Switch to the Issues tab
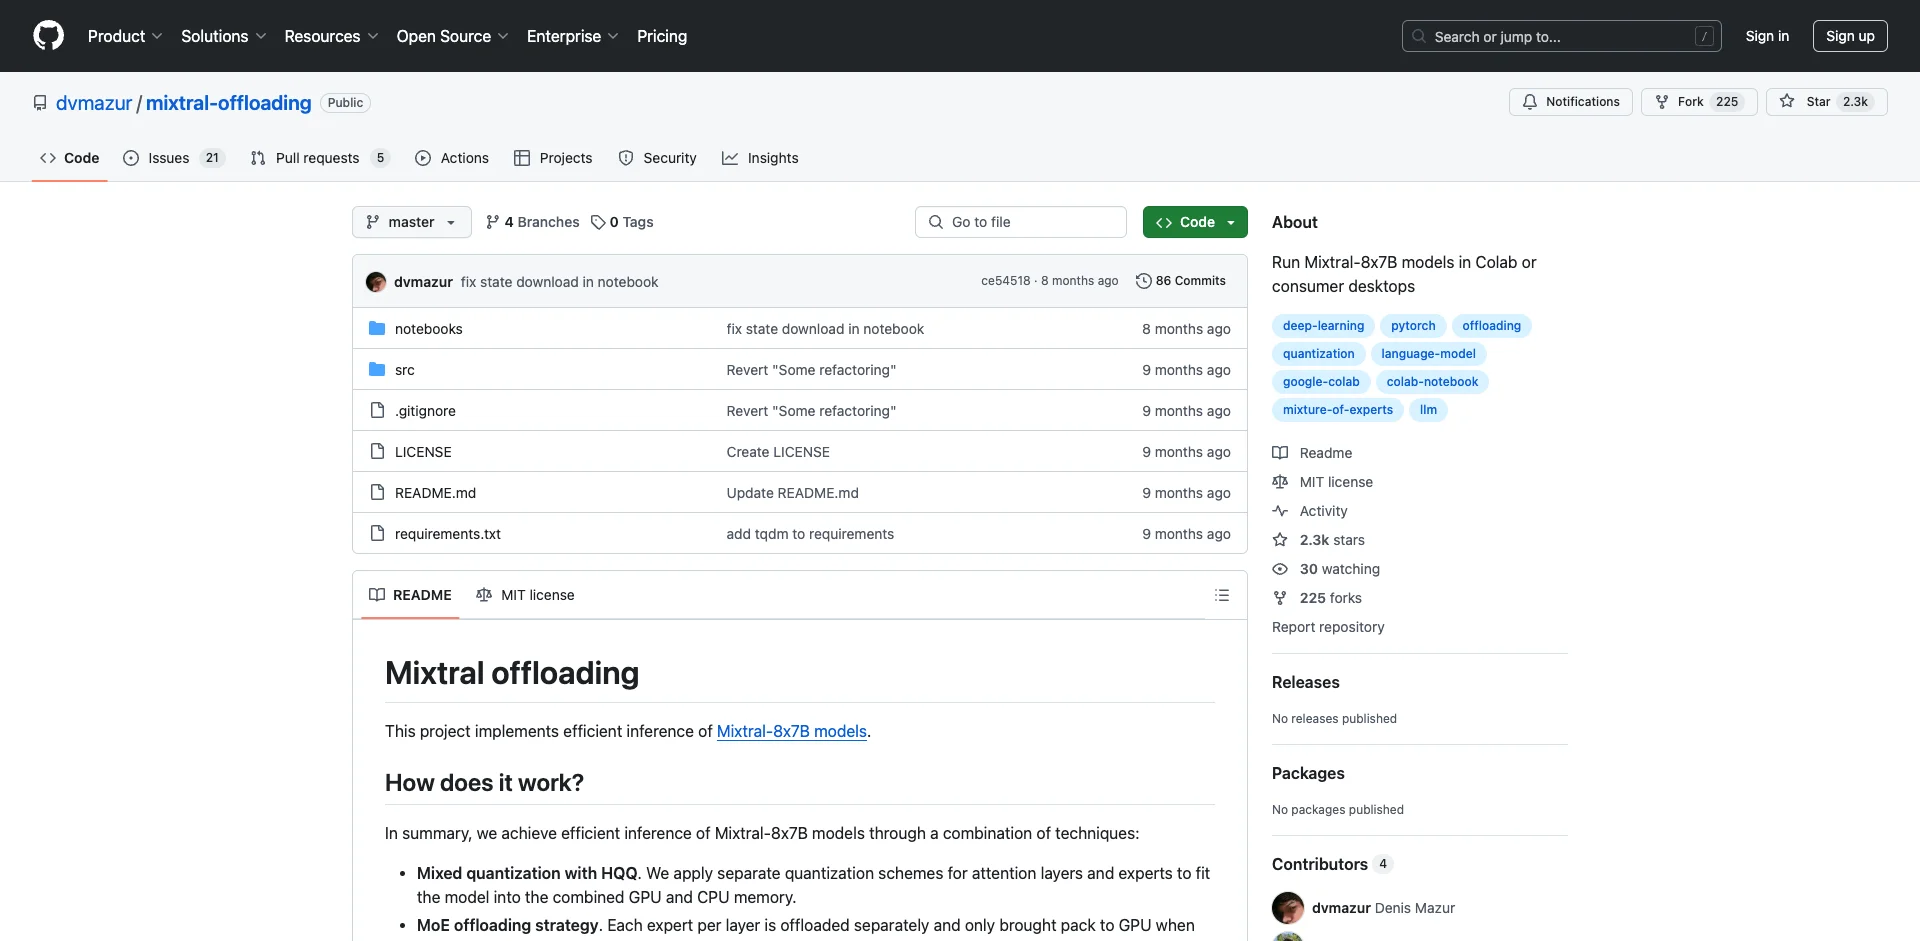Image resolution: width=1920 pixels, height=941 pixels. [x=174, y=158]
